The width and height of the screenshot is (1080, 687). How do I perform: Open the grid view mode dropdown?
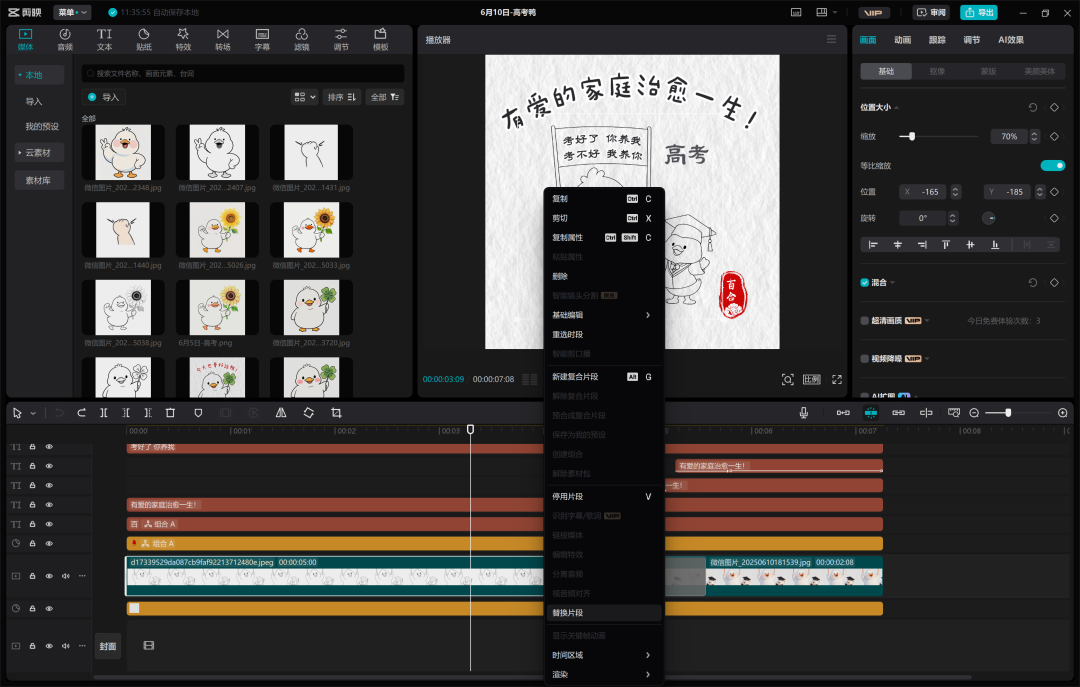tap(304, 97)
